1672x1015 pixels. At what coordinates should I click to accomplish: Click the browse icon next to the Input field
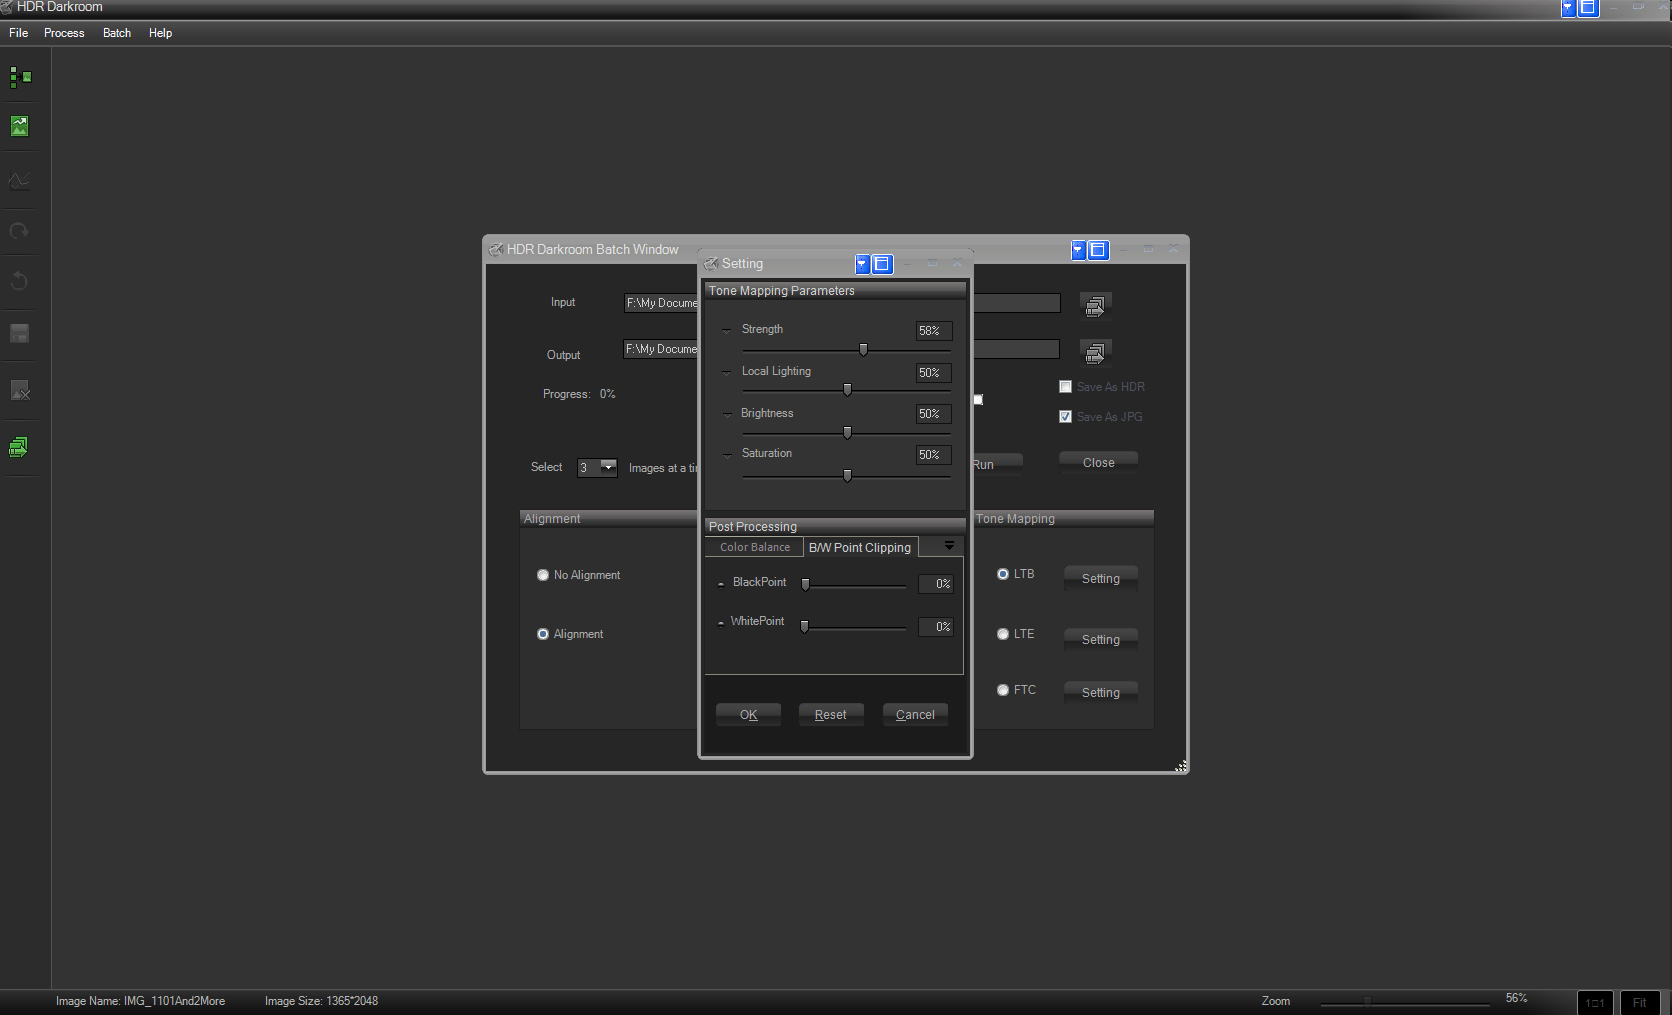pos(1095,304)
